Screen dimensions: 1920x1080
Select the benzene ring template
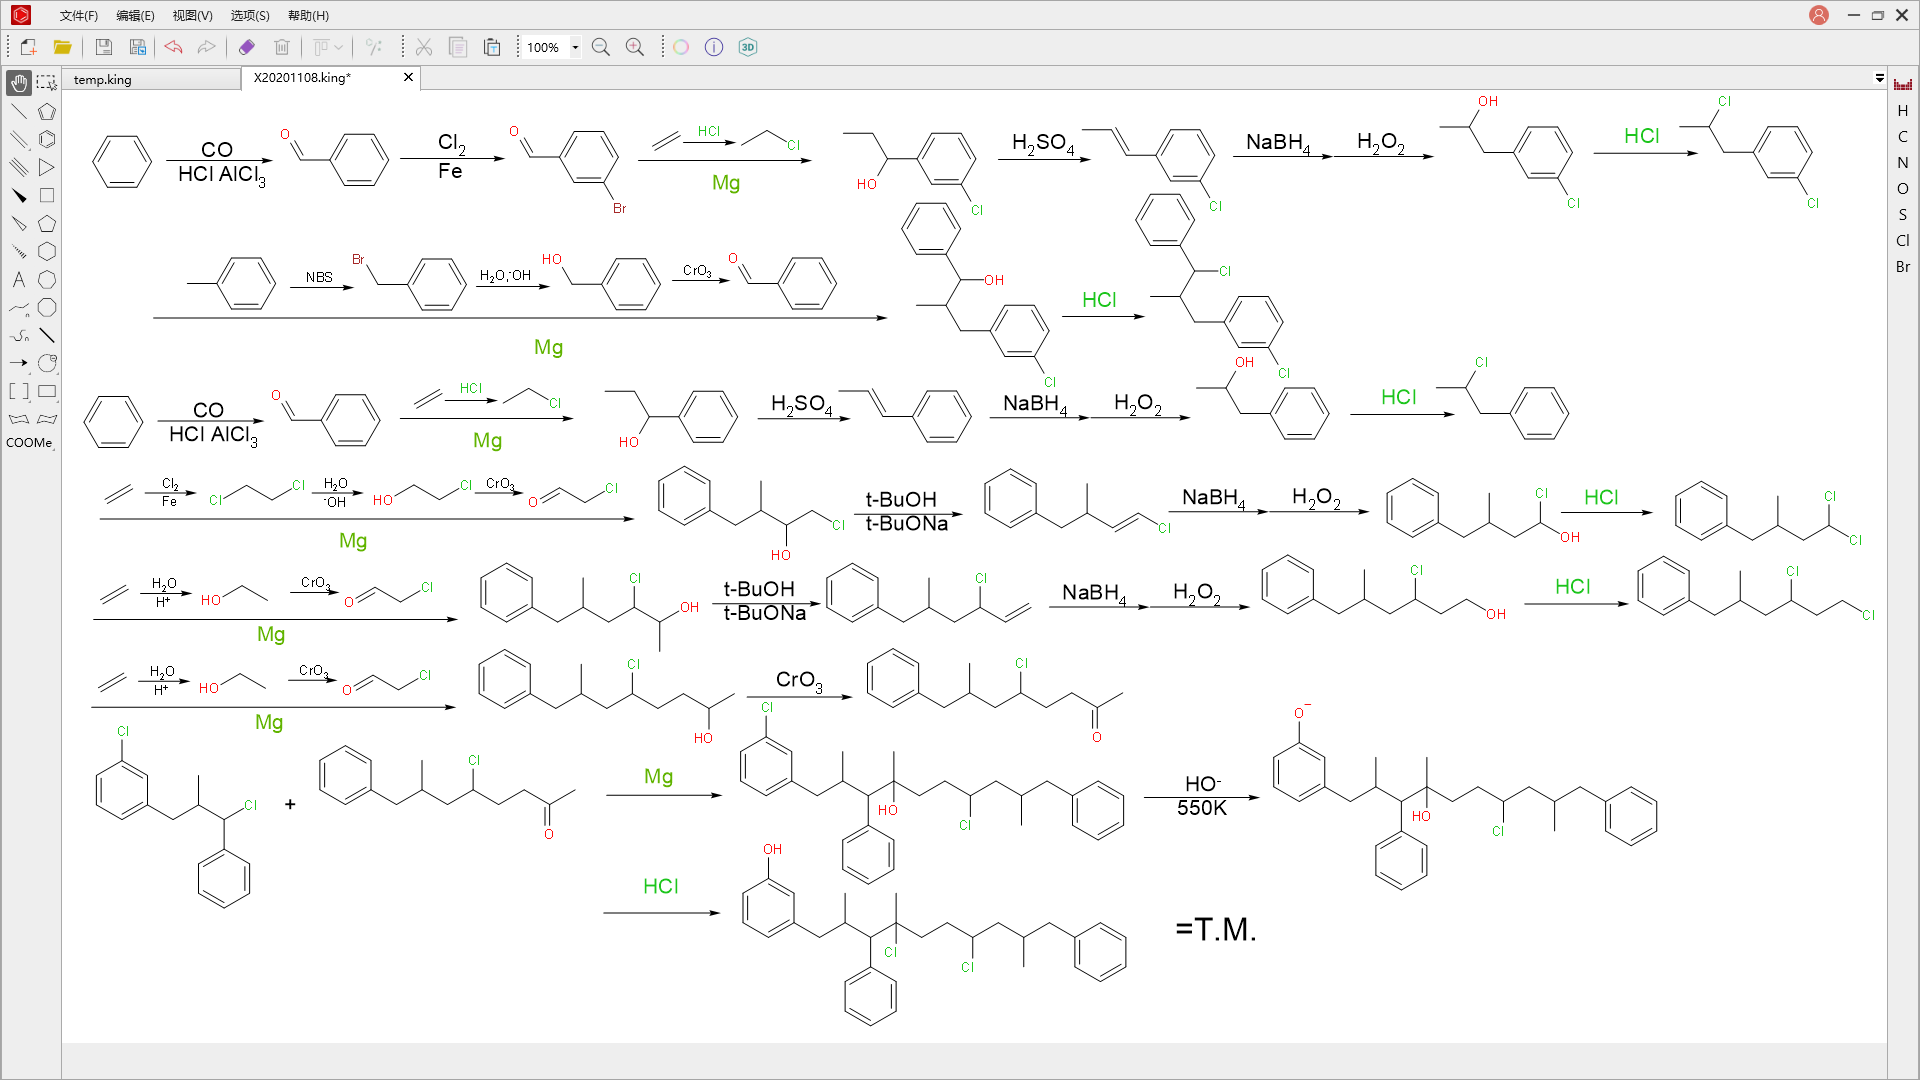(x=47, y=139)
